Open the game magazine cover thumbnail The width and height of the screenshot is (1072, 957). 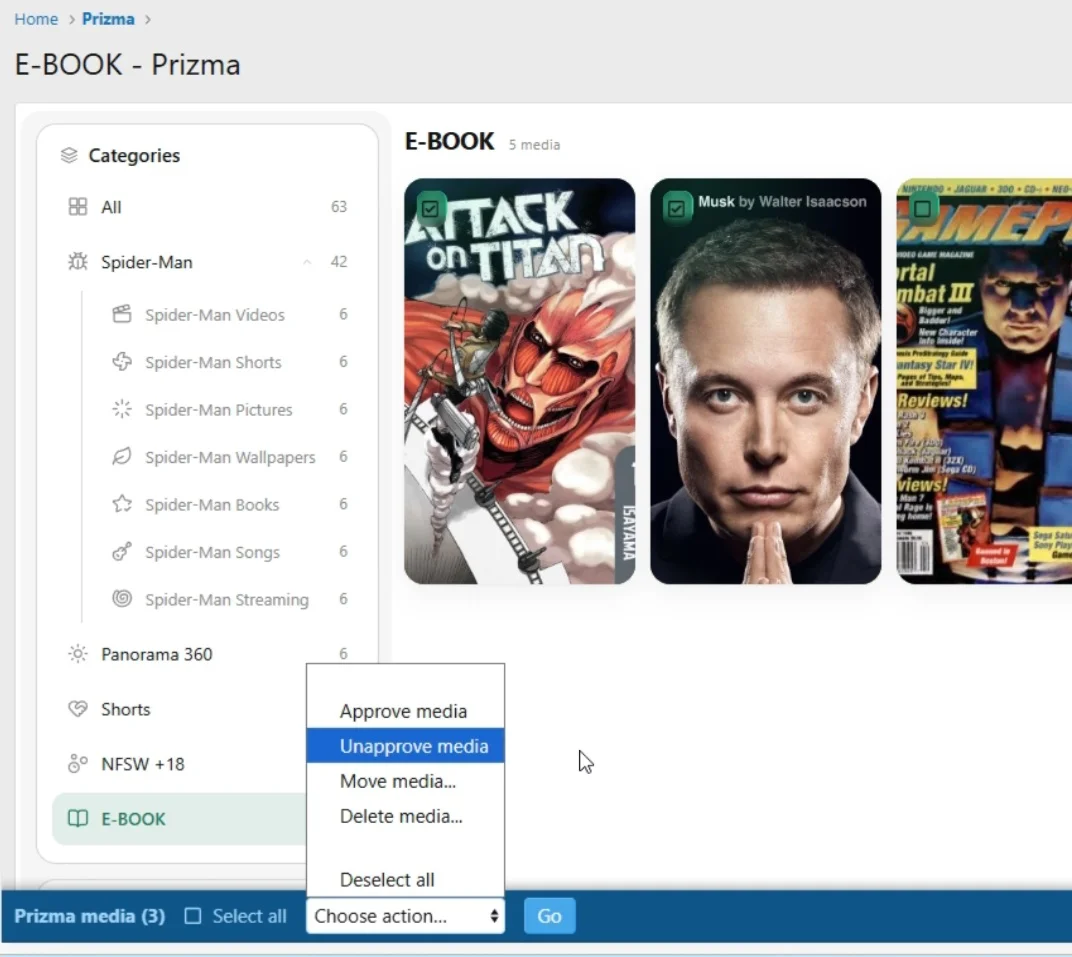(984, 381)
